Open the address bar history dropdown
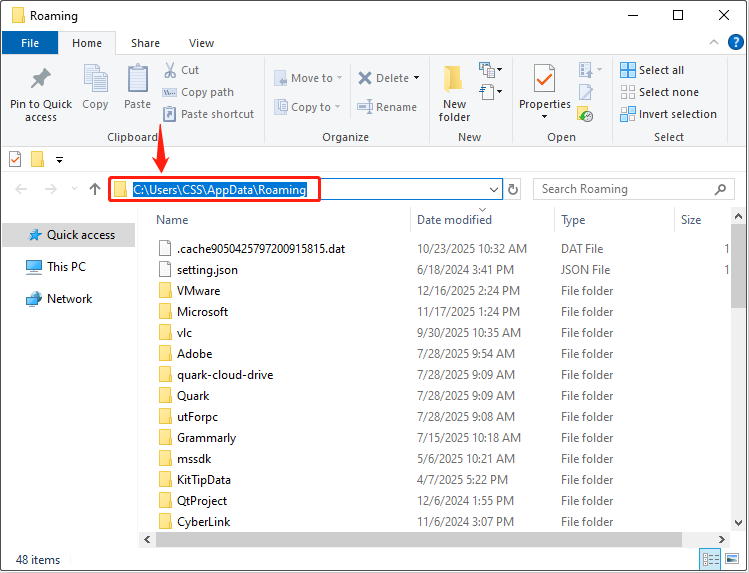Screen dimensions: 749x573 pos(494,189)
